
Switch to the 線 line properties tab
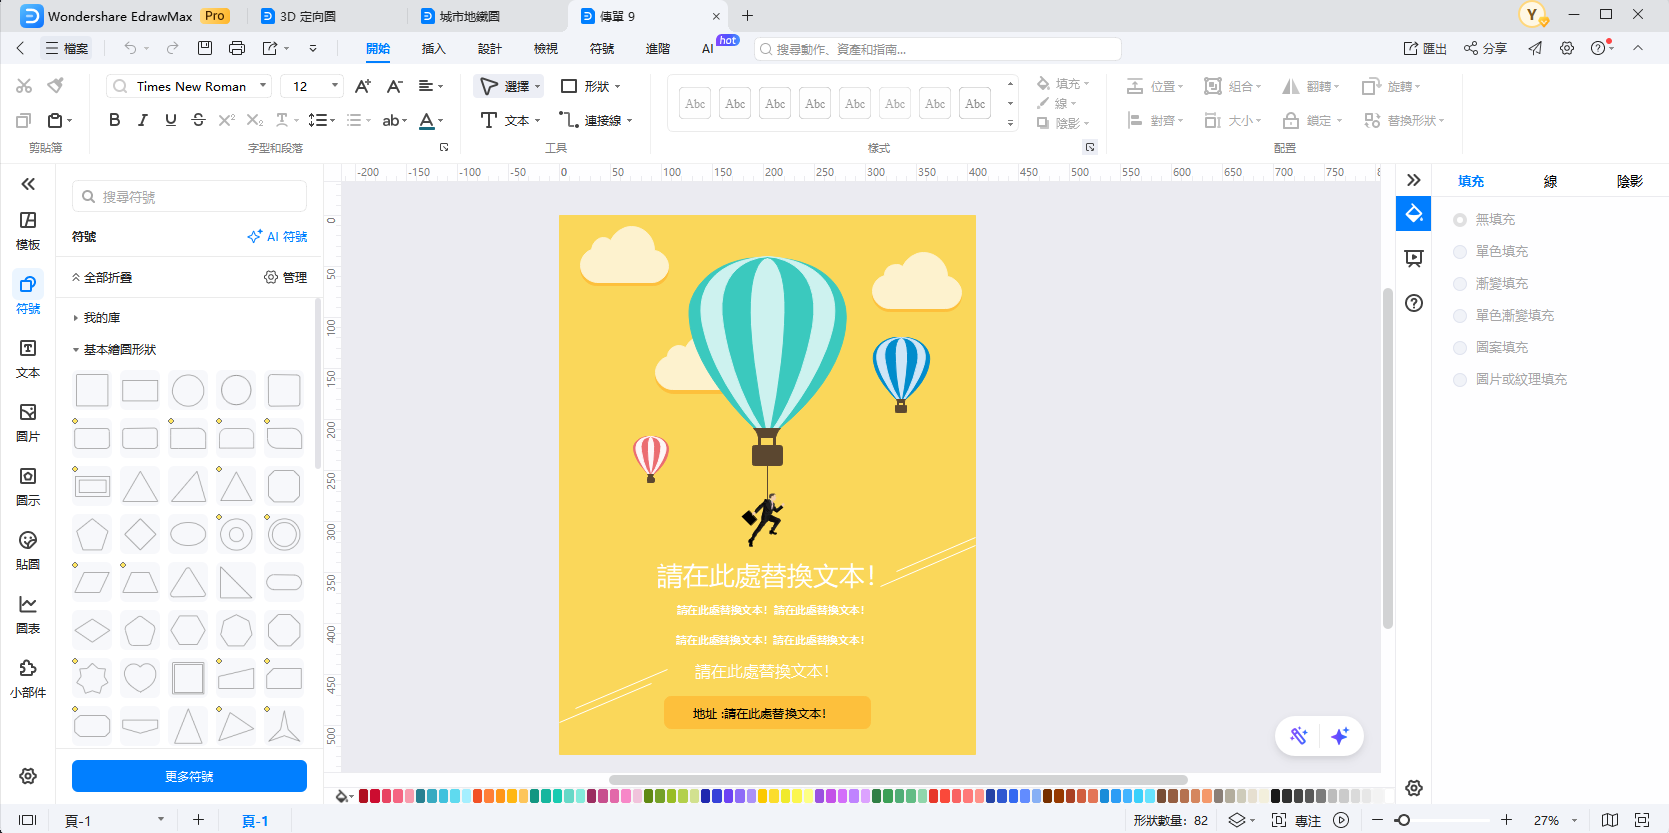[1550, 181]
